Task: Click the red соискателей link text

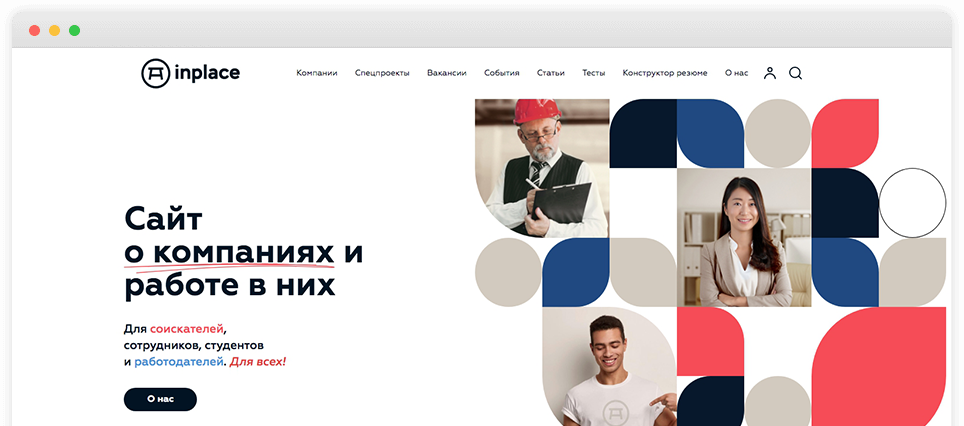Action: (x=186, y=329)
